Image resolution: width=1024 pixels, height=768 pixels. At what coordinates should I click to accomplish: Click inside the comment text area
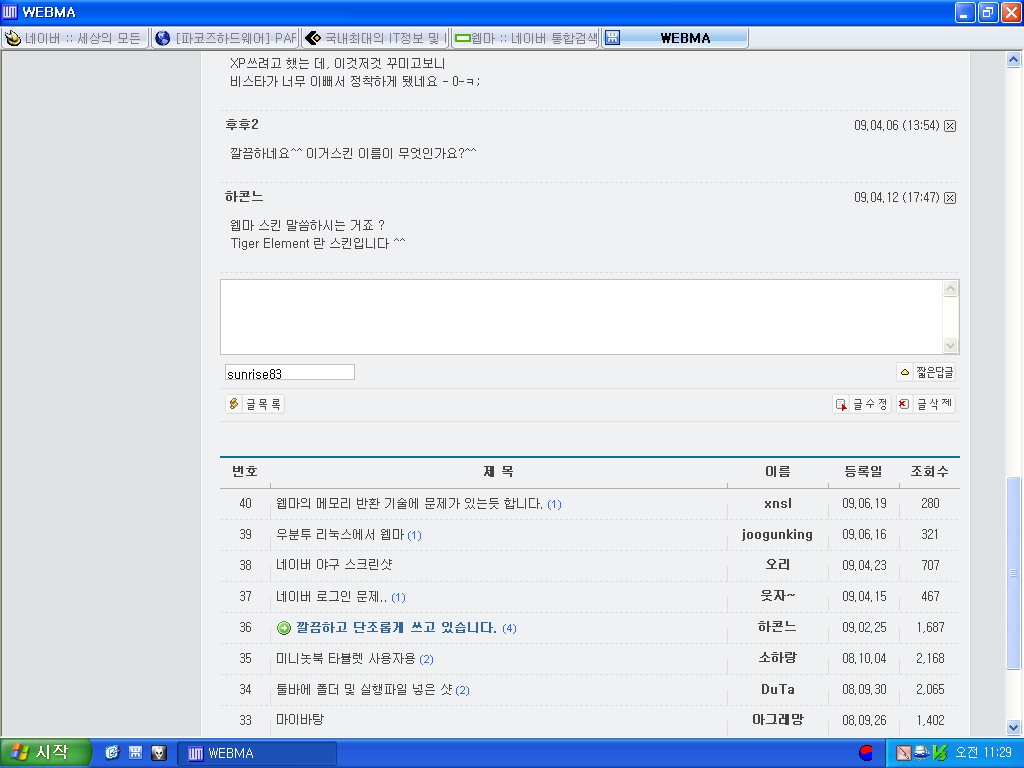point(581,316)
